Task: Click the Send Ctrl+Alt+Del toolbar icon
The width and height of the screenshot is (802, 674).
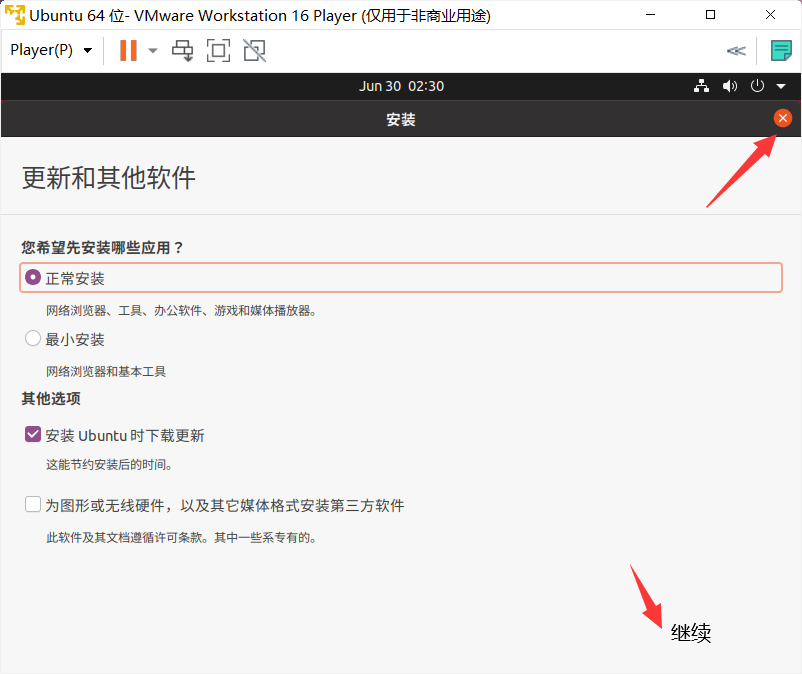Action: (183, 50)
